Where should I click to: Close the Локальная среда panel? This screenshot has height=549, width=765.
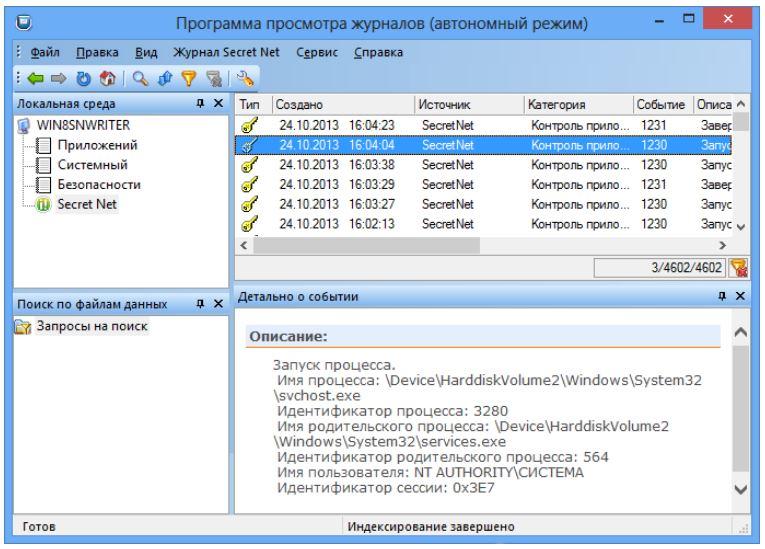click(219, 103)
